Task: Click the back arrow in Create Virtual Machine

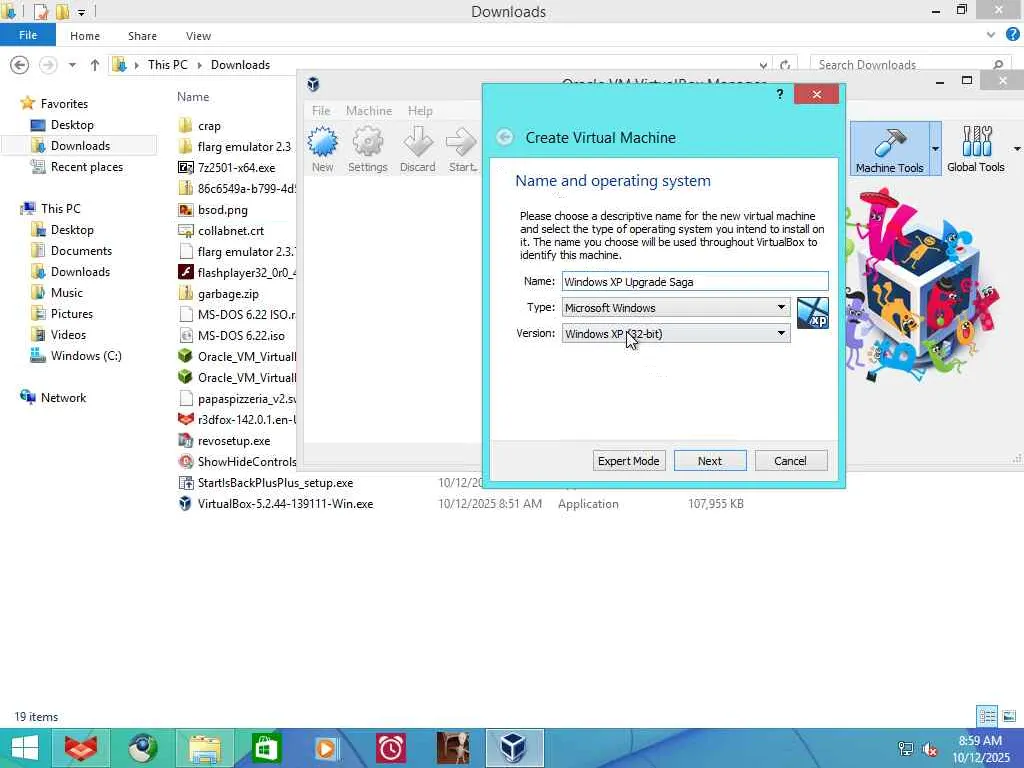Action: click(x=504, y=137)
